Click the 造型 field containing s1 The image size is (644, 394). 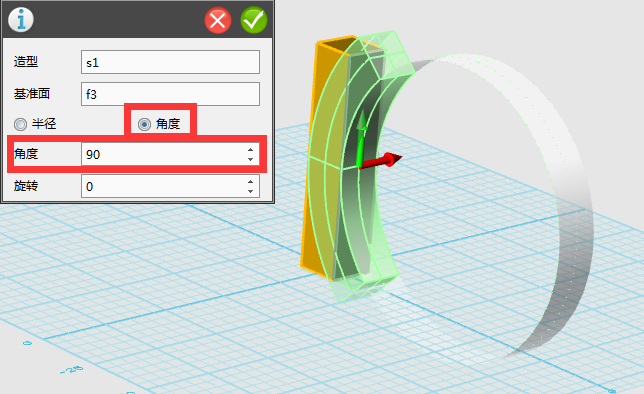170,62
